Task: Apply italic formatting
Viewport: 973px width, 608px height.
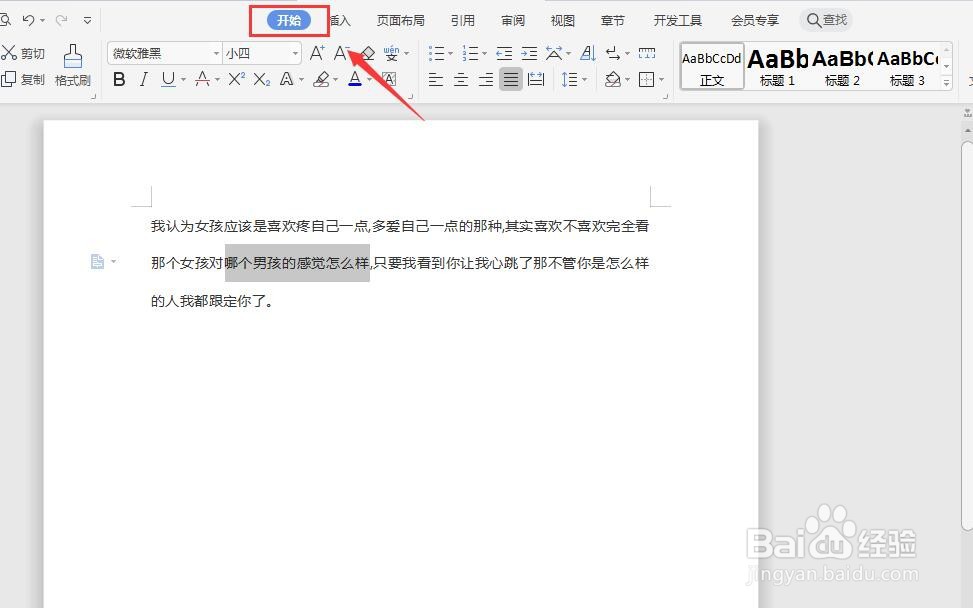Action: click(x=144, y=79)
